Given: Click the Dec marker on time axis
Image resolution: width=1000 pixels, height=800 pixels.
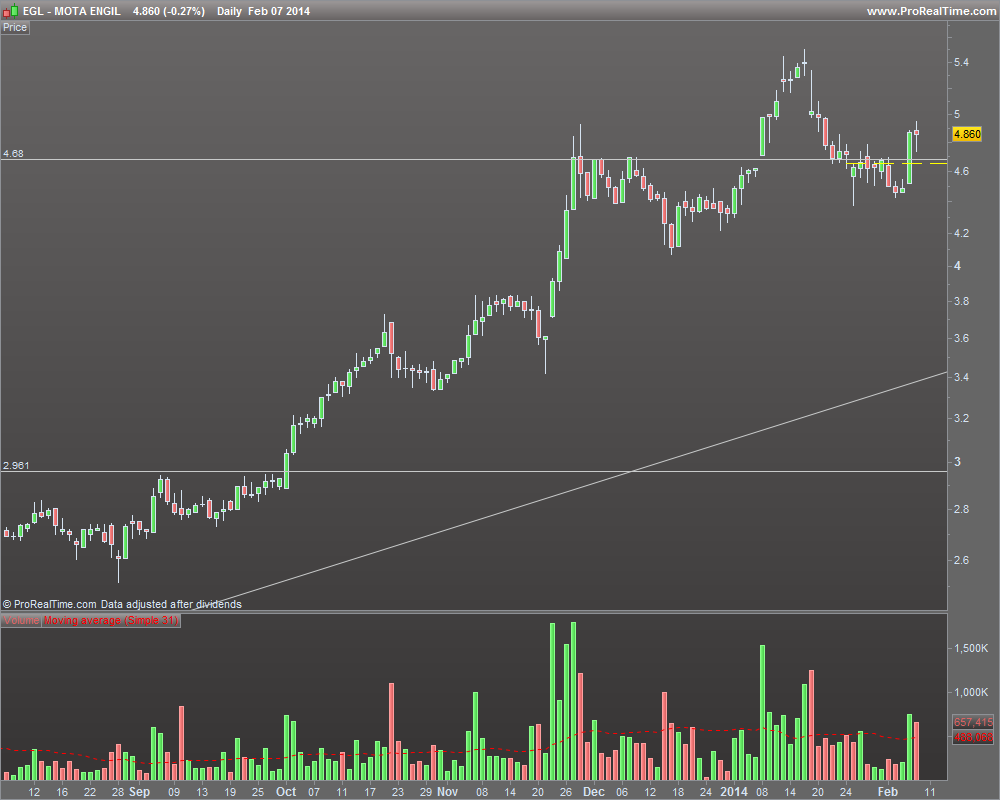Looking at the screenshot, I should [x=594, y=792].
